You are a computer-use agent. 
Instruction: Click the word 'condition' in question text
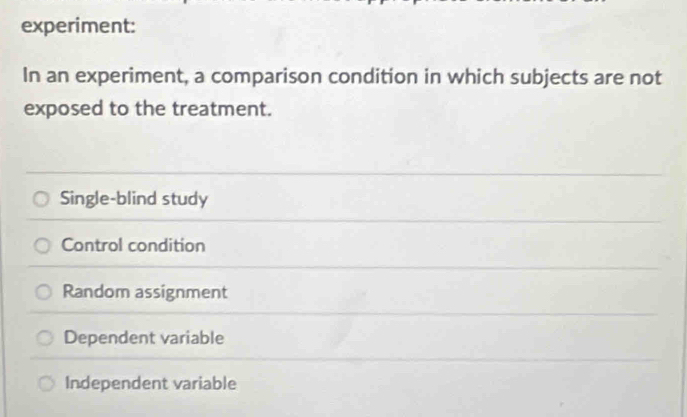coord(373,77)
